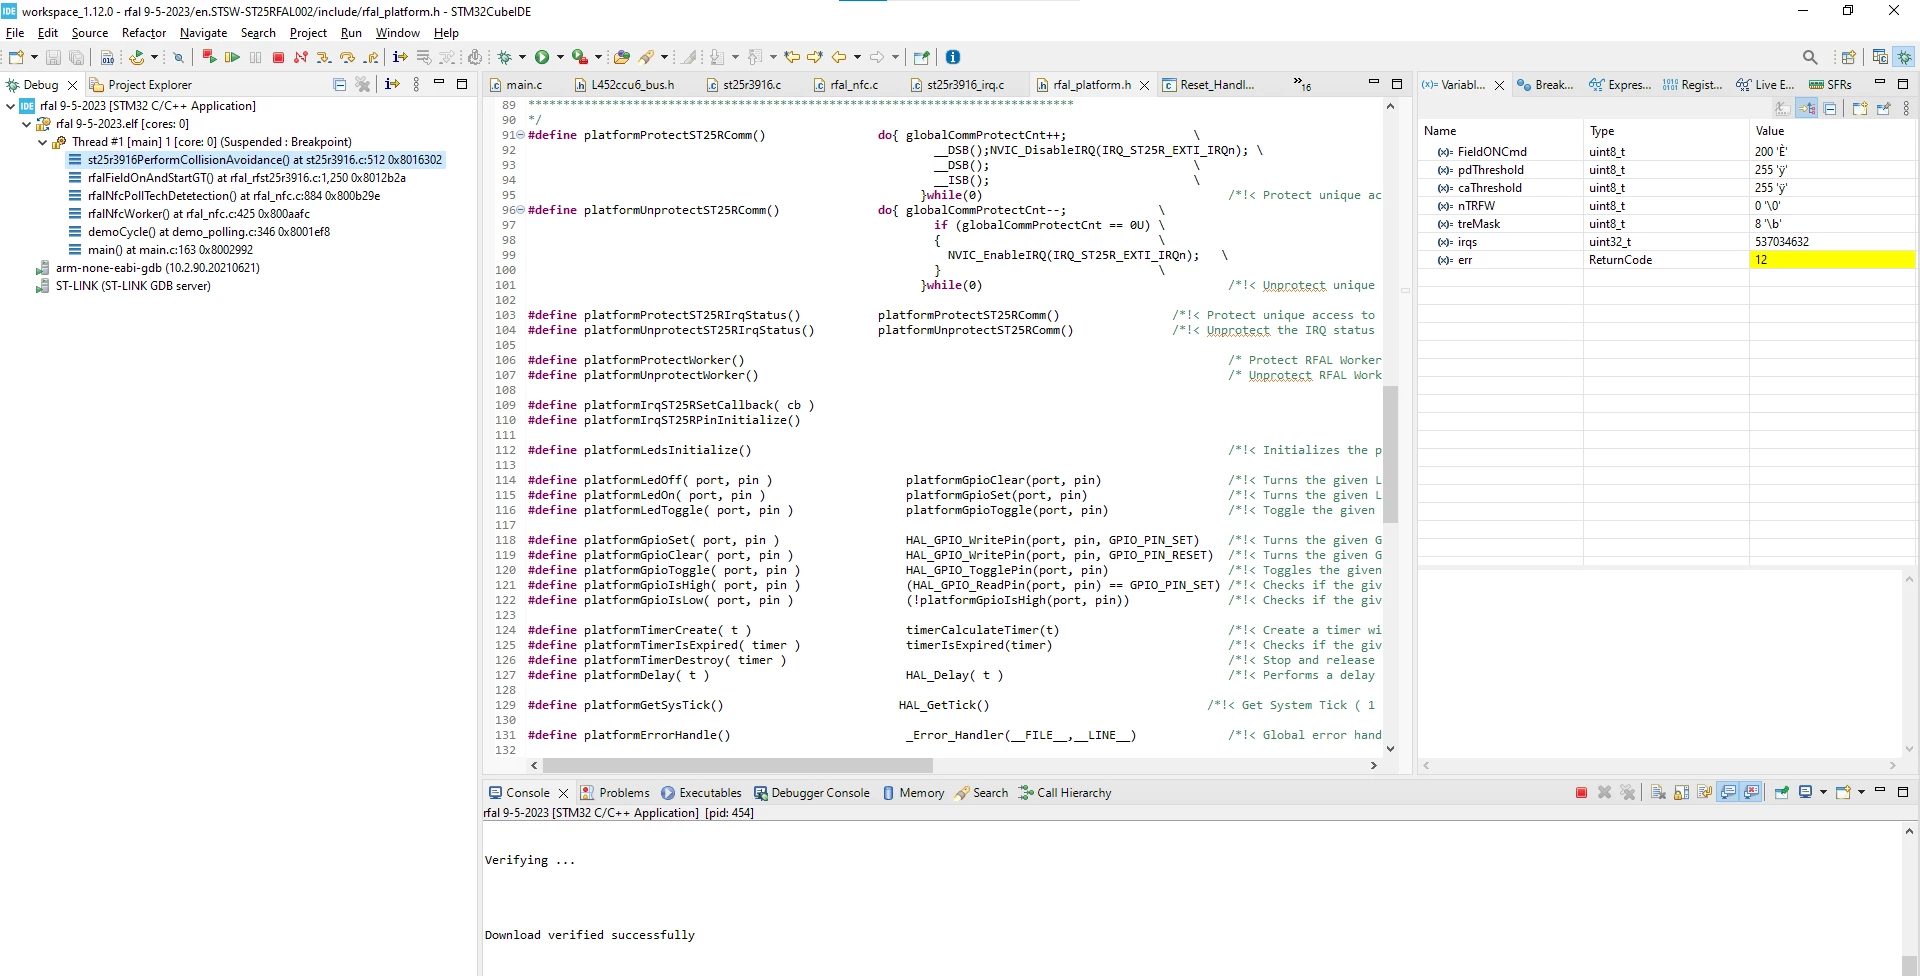This screenshot has width=1920, height=976.
Task: Toggle Show Console When Standard Out Changes
Action: point(1728,792)
